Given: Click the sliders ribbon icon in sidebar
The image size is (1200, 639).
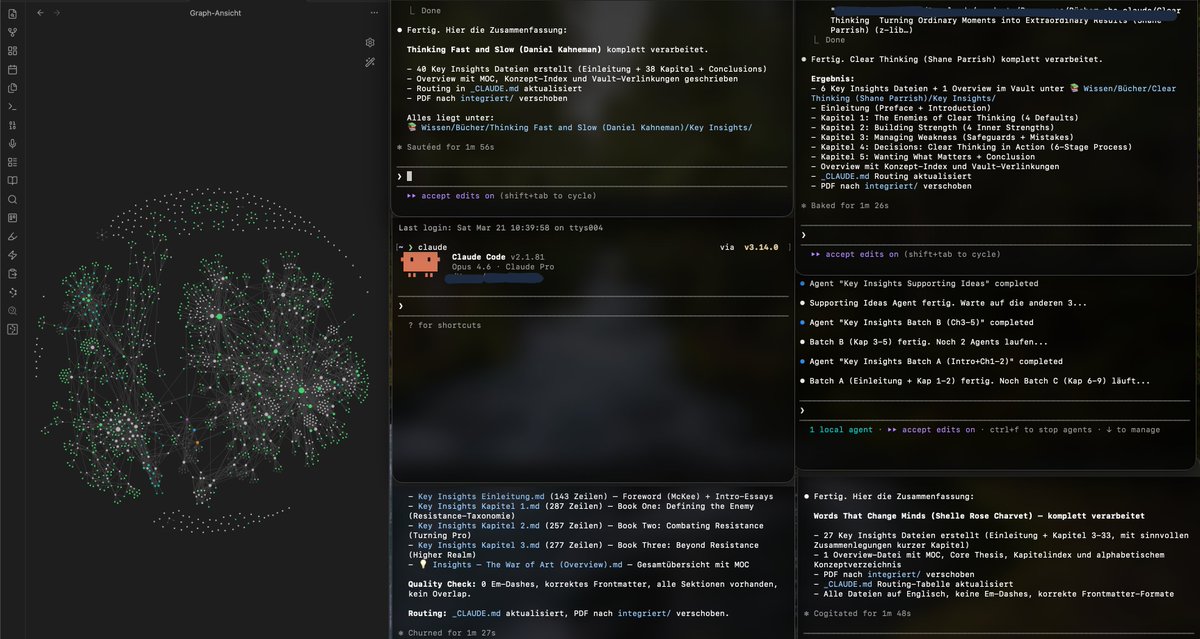Looking at the screenshot, I should tap(12, 125).
